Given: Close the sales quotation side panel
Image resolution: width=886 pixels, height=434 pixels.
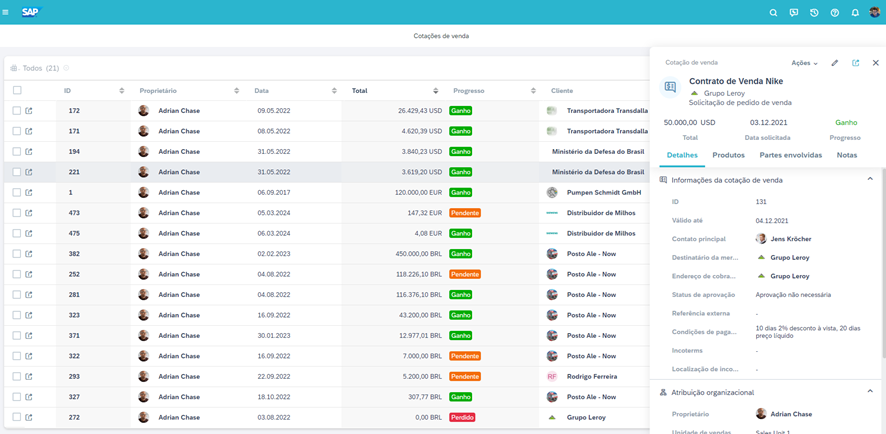Looking at the screenshot, I should click(876, 63).
